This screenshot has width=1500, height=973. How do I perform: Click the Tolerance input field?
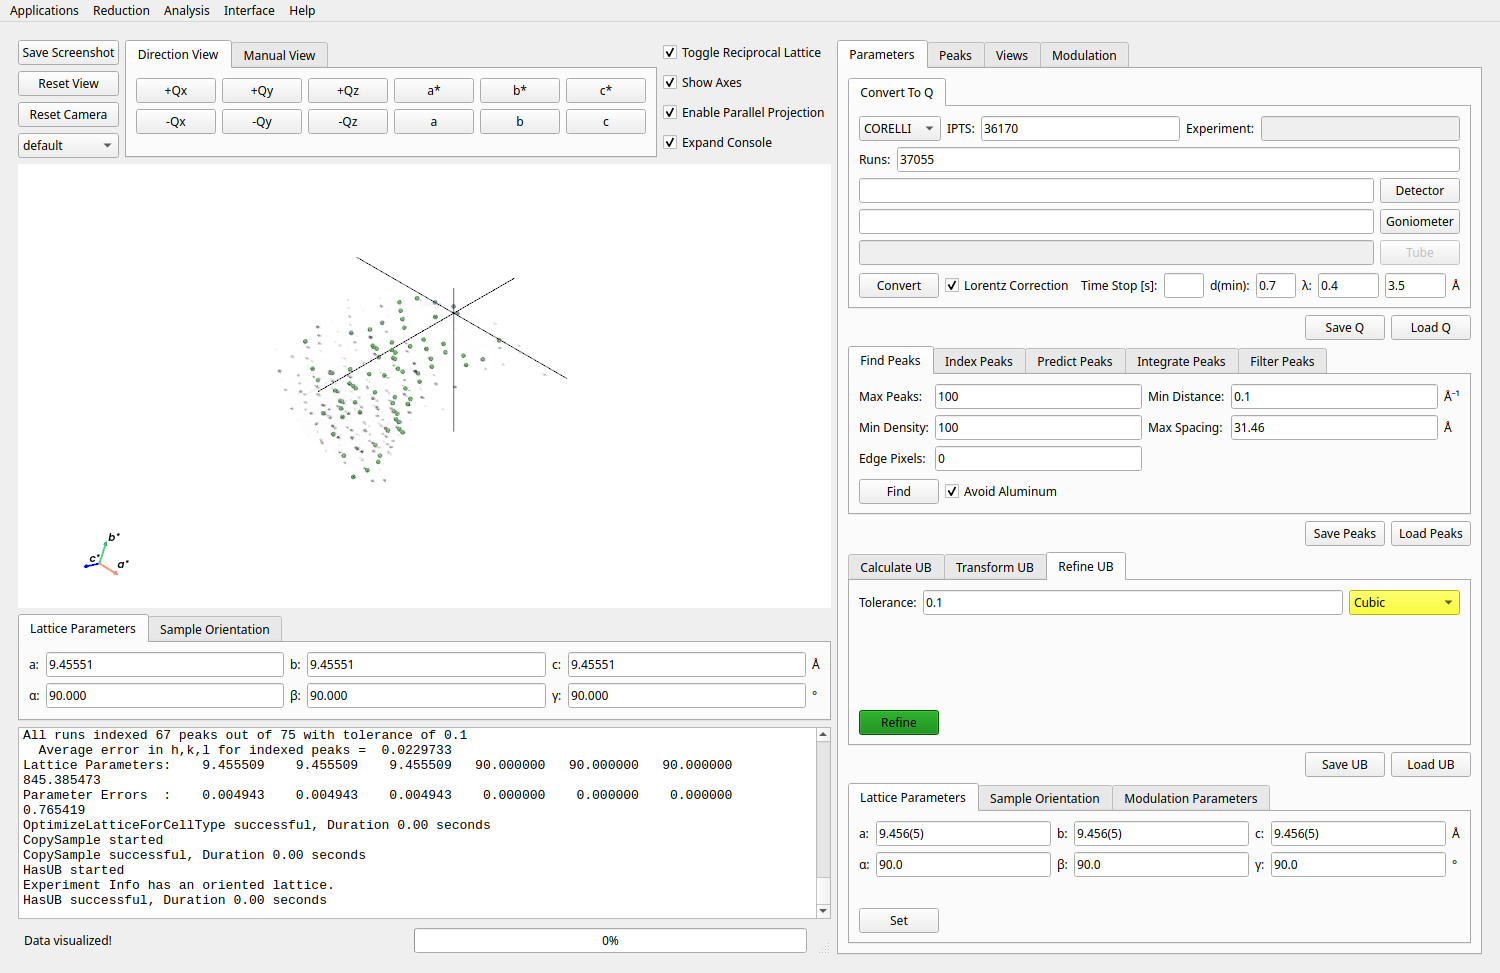click(1132, 602)
